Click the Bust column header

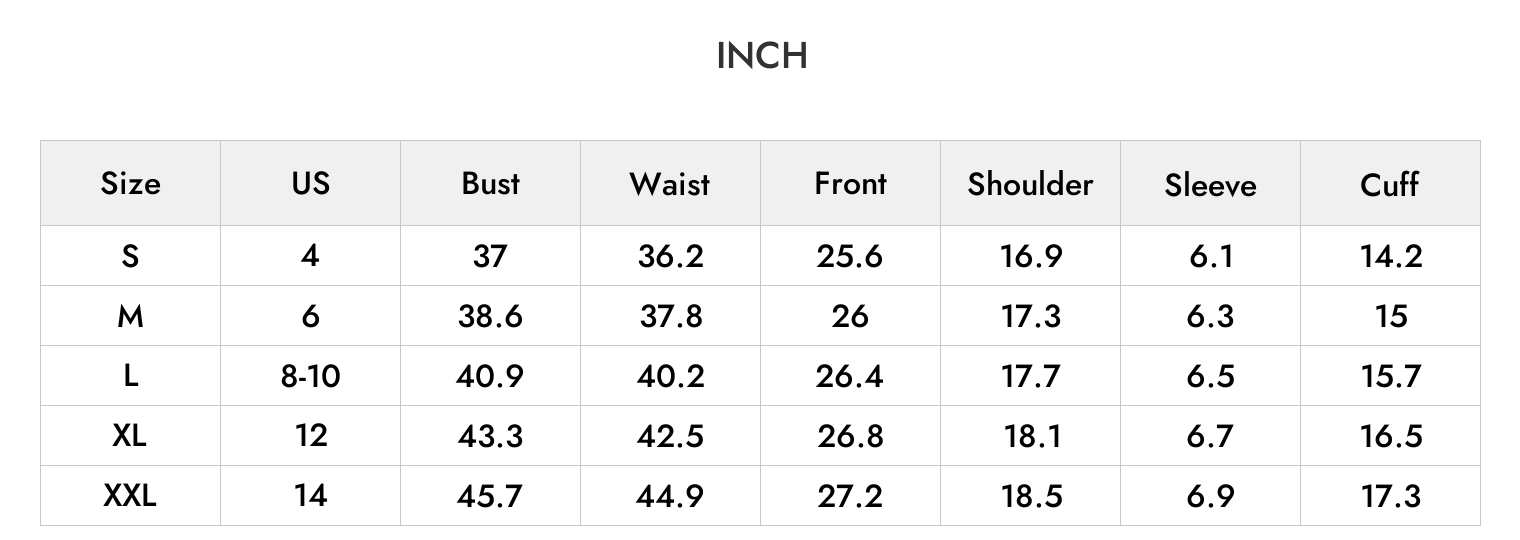click(x=490, y=184)
